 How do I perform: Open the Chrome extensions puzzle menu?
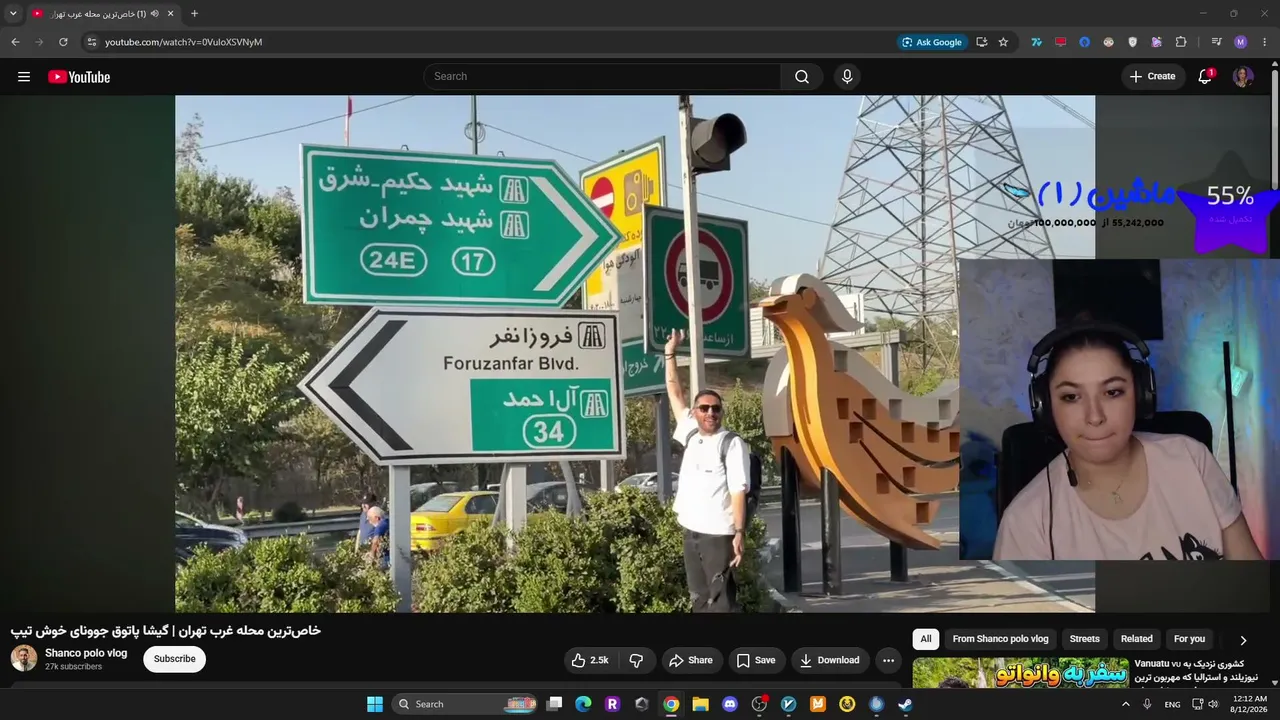point(1181,42)
